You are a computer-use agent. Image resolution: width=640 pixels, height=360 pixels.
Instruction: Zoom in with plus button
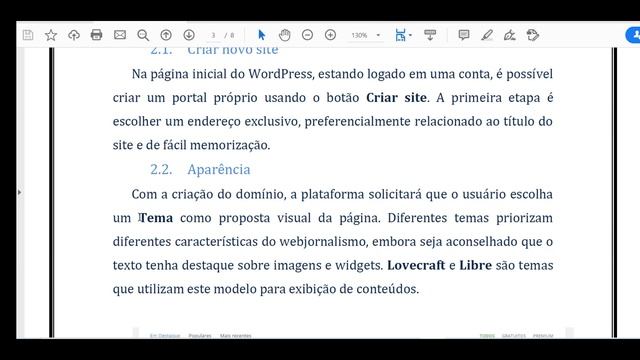330,35
